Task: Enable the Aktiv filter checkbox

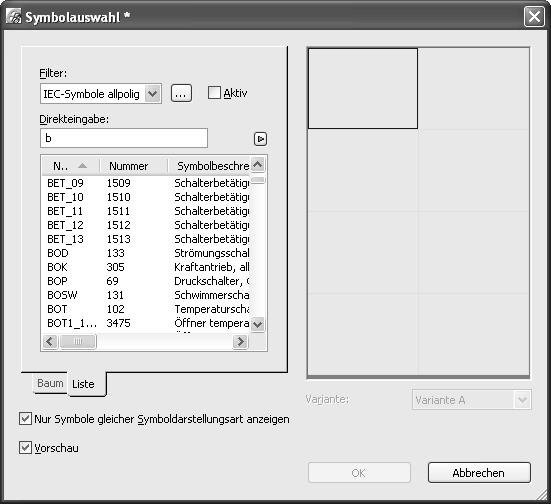Action: tap(214, 93)
